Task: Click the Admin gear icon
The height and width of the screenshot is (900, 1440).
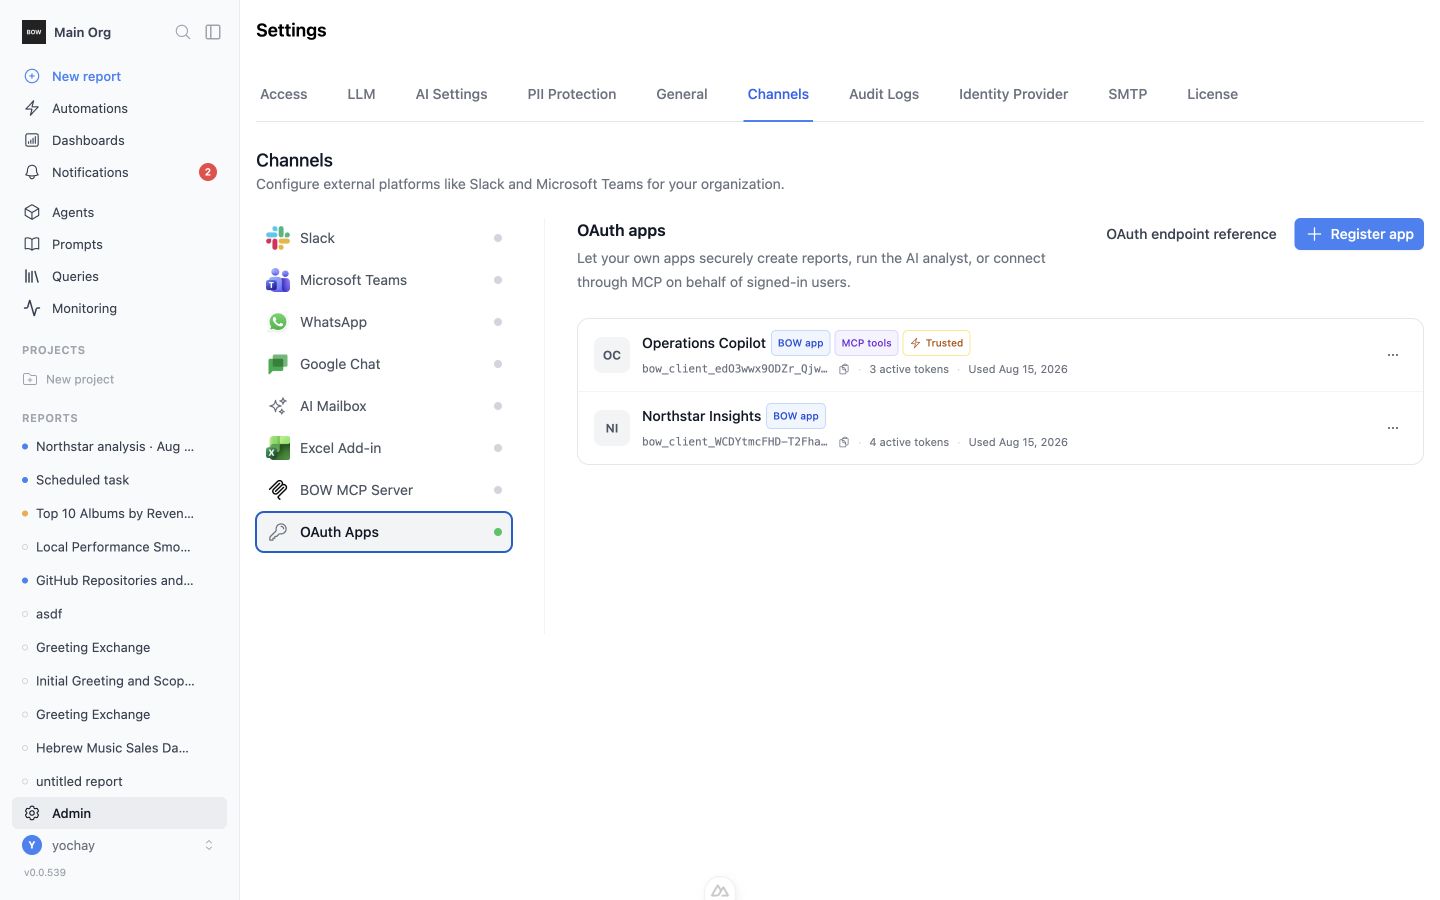Action: pyautogui.click(x=32, y=813)
